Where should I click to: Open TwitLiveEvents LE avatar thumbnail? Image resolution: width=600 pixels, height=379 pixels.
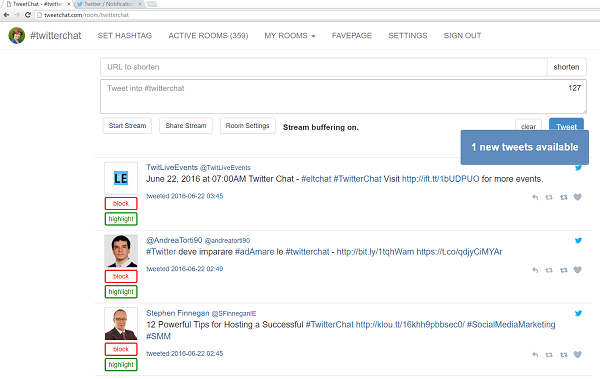[x=121, y=178]
